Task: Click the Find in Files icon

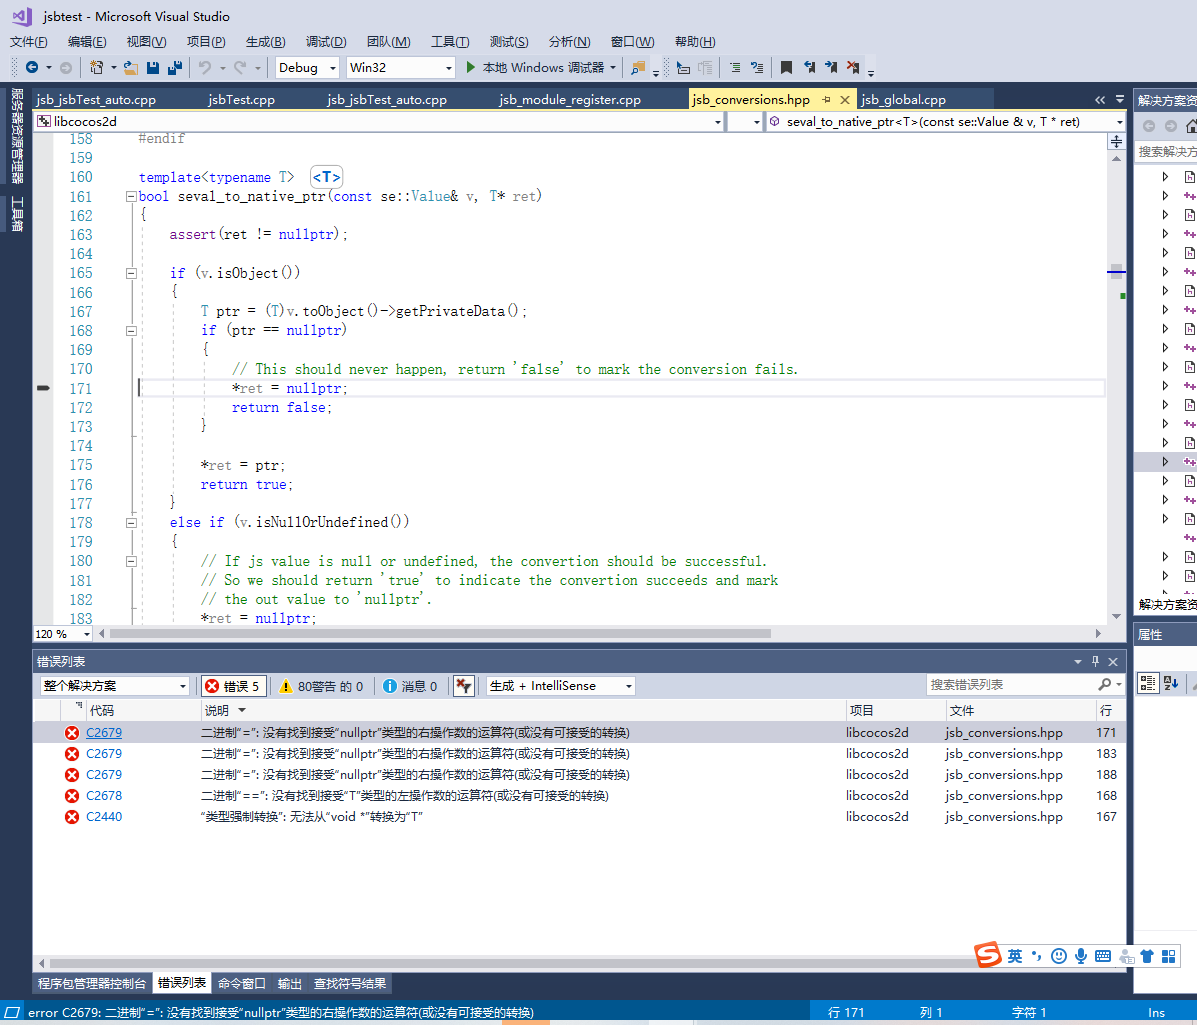Action: pyautogui.click(x=637, y=68)
